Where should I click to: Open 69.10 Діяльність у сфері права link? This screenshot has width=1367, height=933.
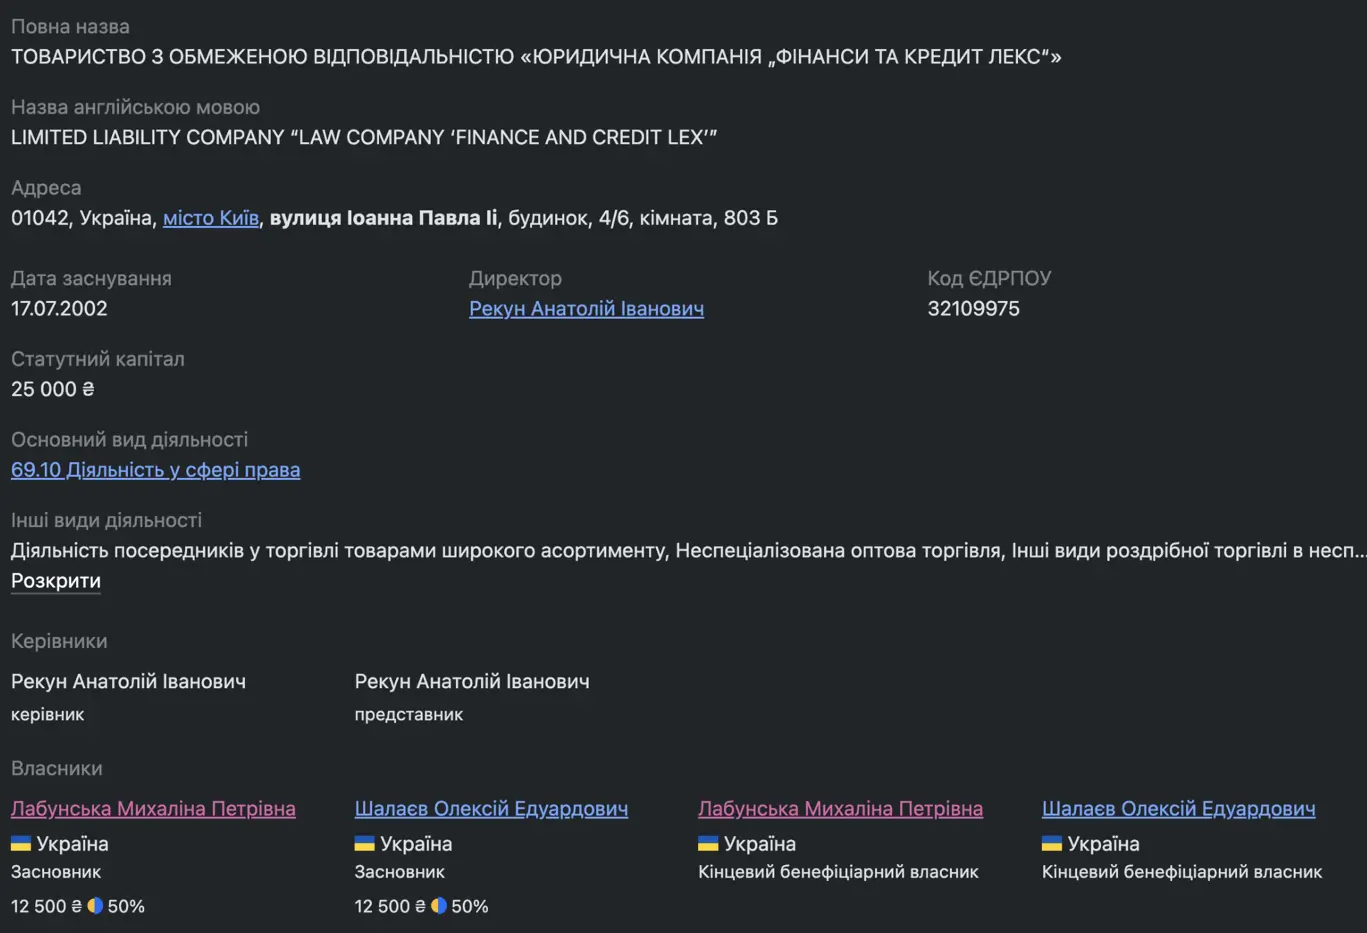155,470
